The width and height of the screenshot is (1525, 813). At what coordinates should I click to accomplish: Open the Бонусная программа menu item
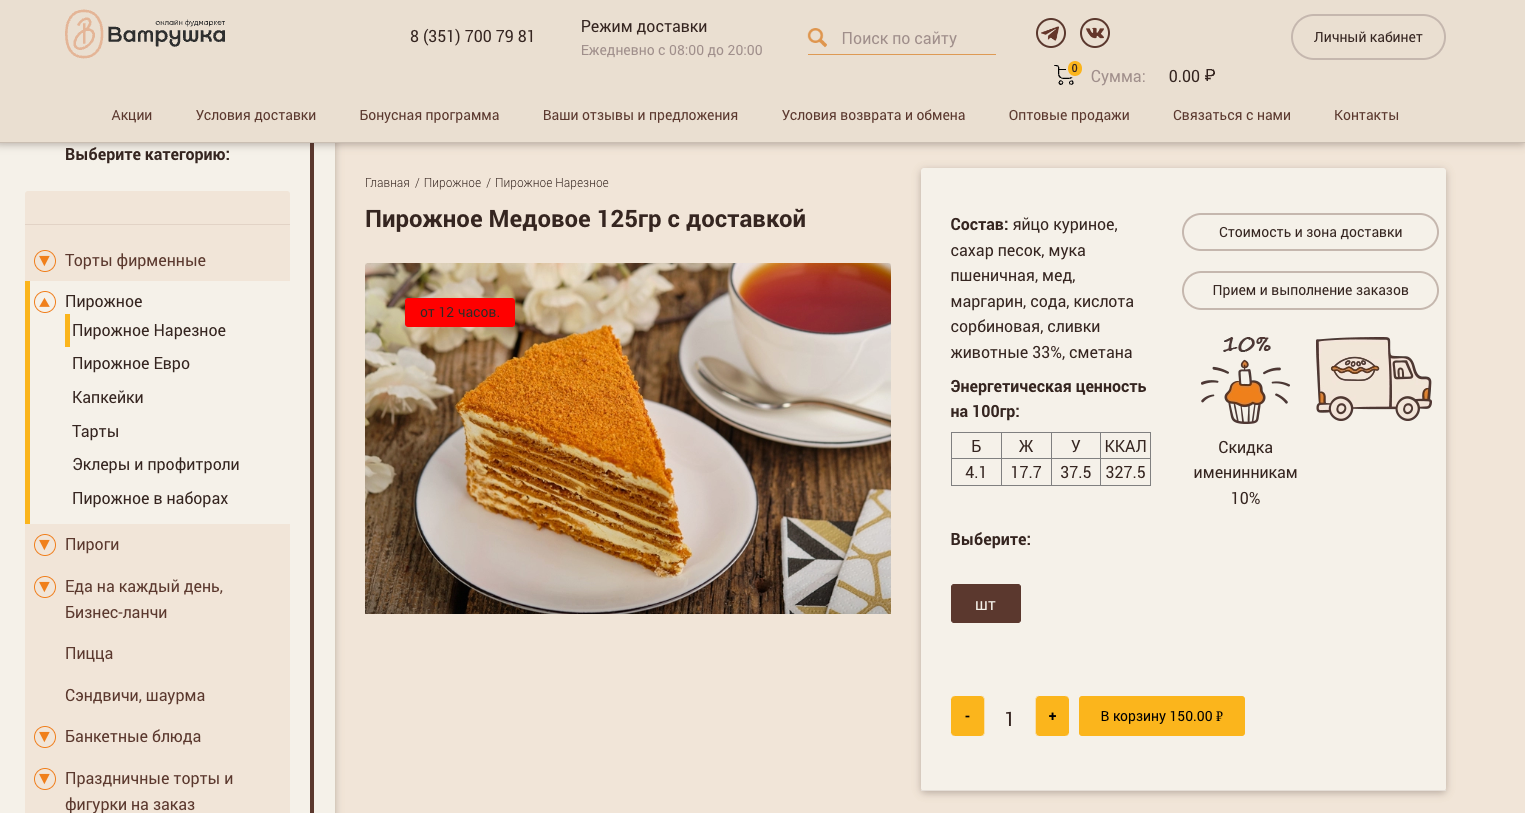click(429, 115)
